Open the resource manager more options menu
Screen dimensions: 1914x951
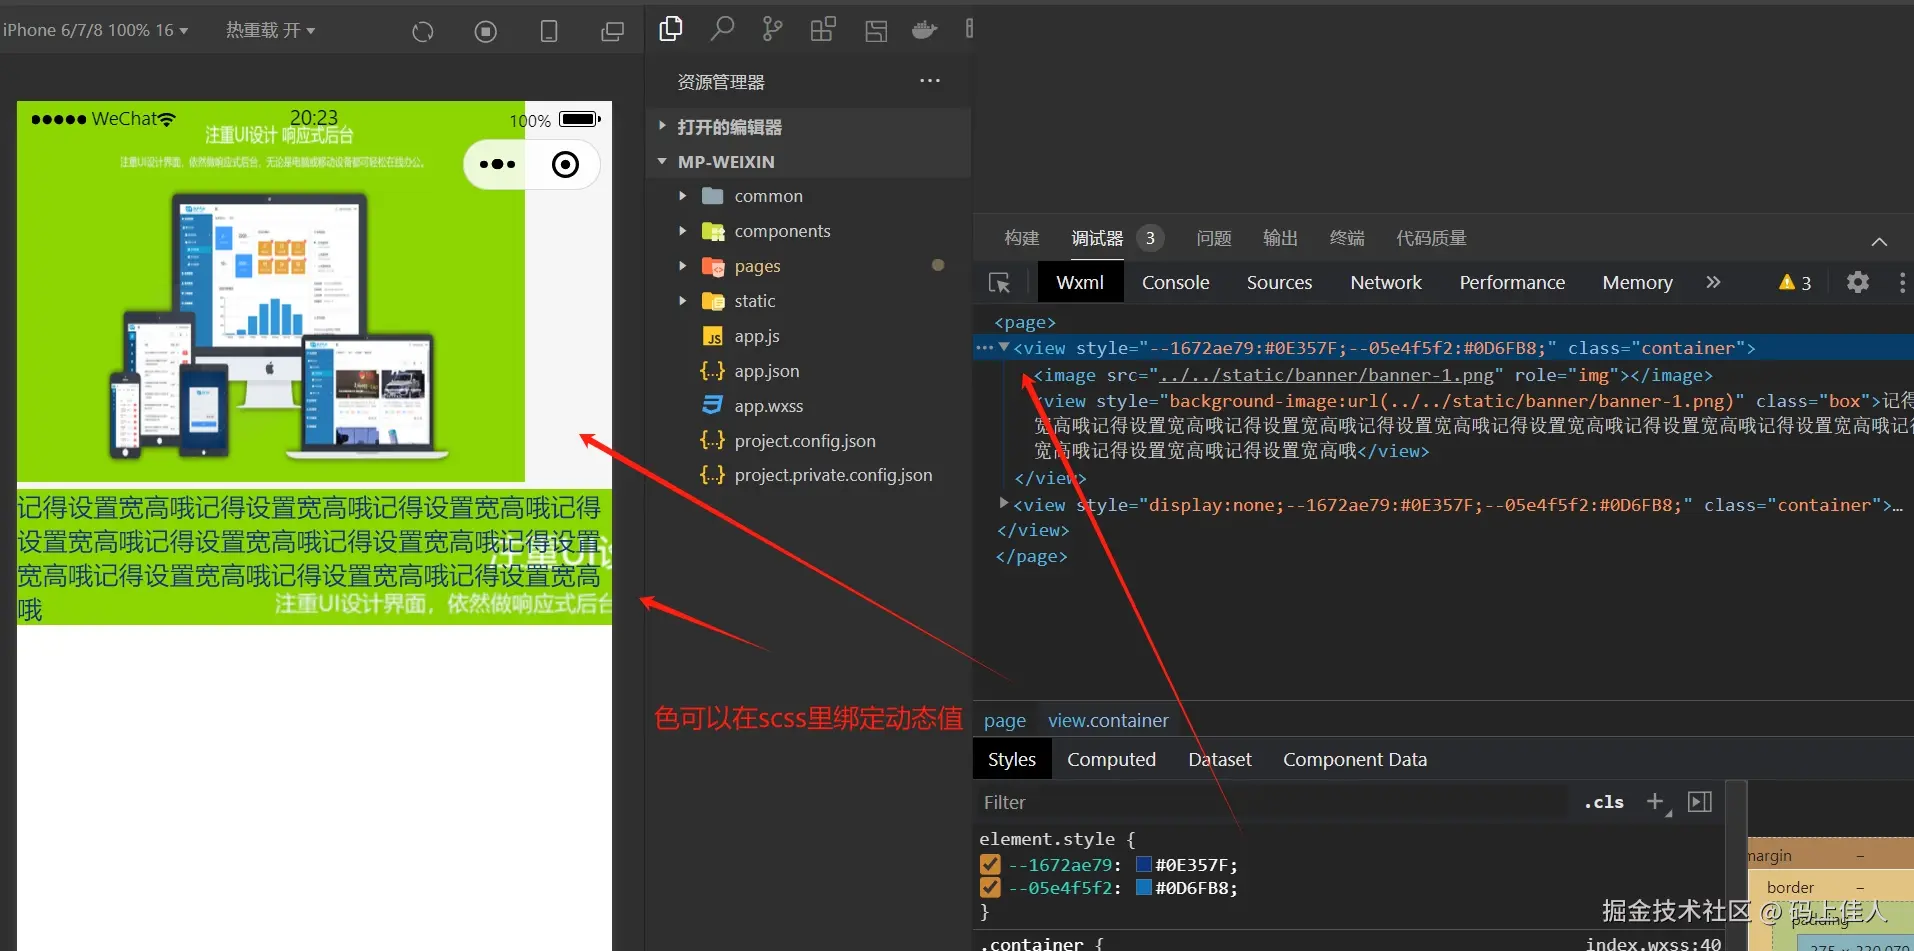(930, 81)
